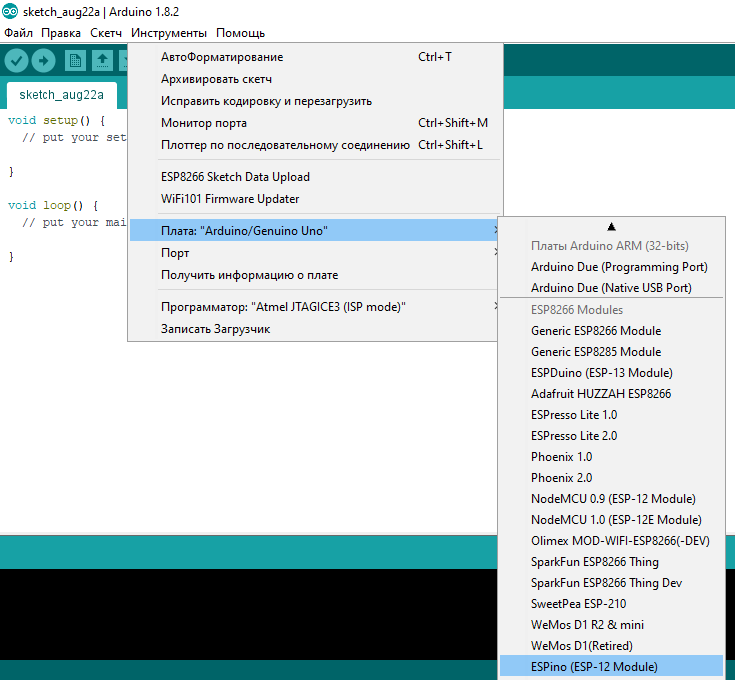The width and height of the screenshot is (735, 680).
Task: Click inside the black console output area
Action: coord(248,614)
